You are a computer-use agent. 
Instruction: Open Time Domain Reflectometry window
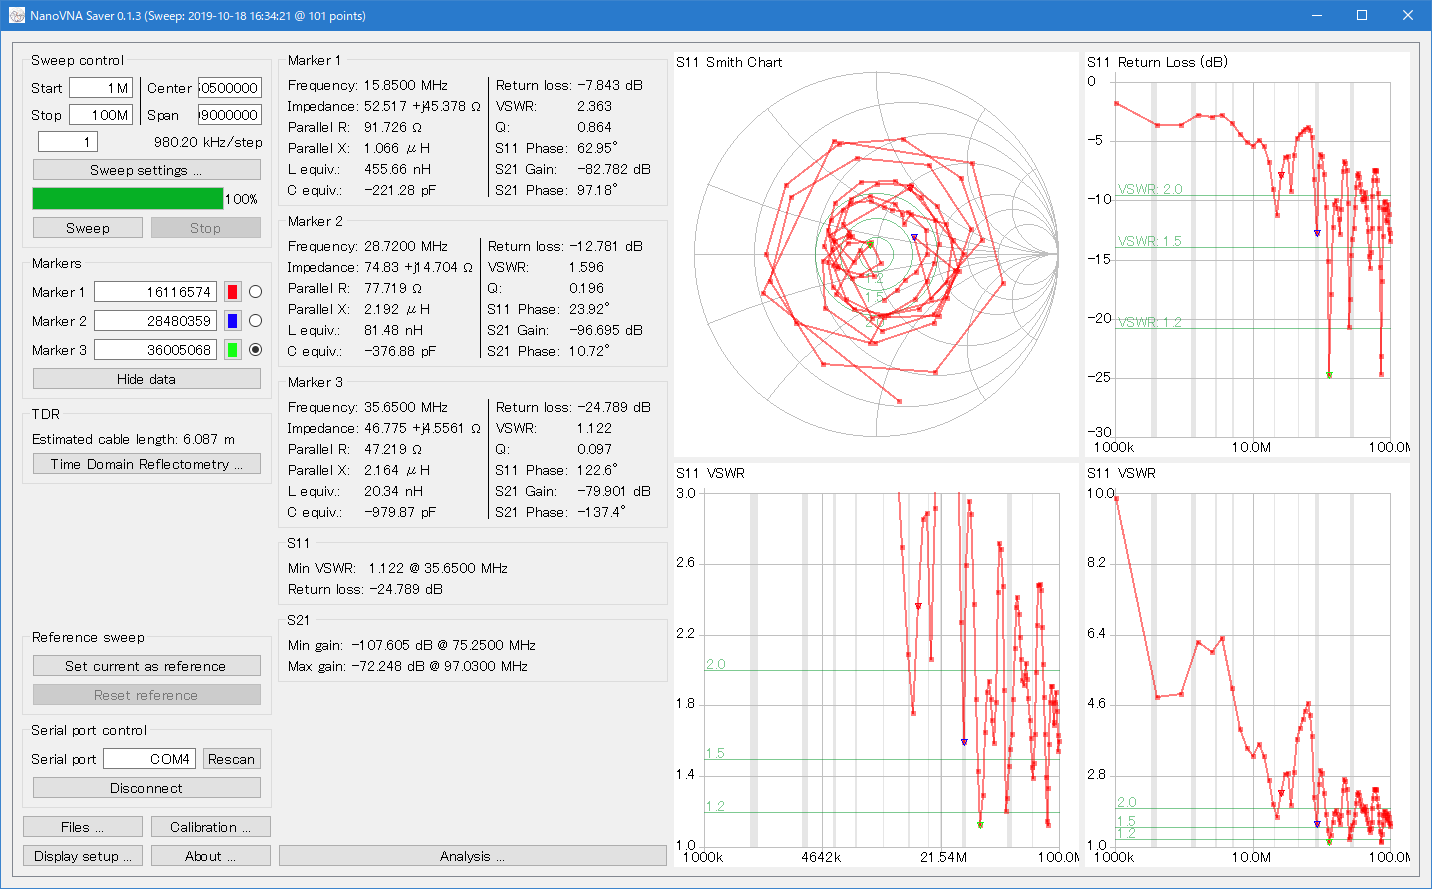coord(147,464)
